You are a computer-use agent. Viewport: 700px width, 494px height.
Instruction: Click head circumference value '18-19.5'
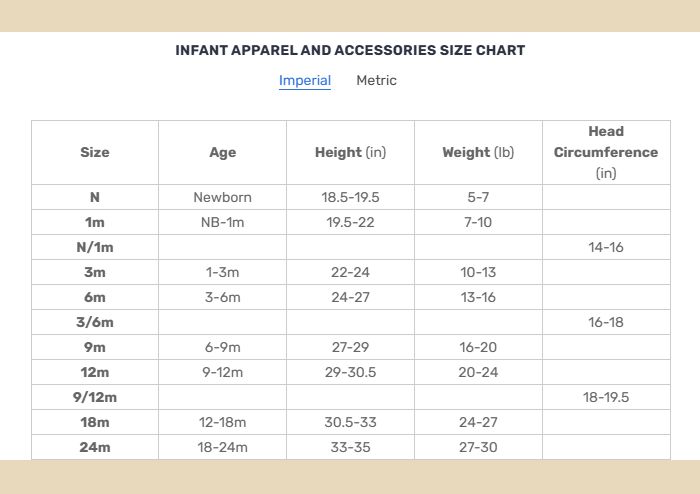pyautogui.click(x=606, y=397)
